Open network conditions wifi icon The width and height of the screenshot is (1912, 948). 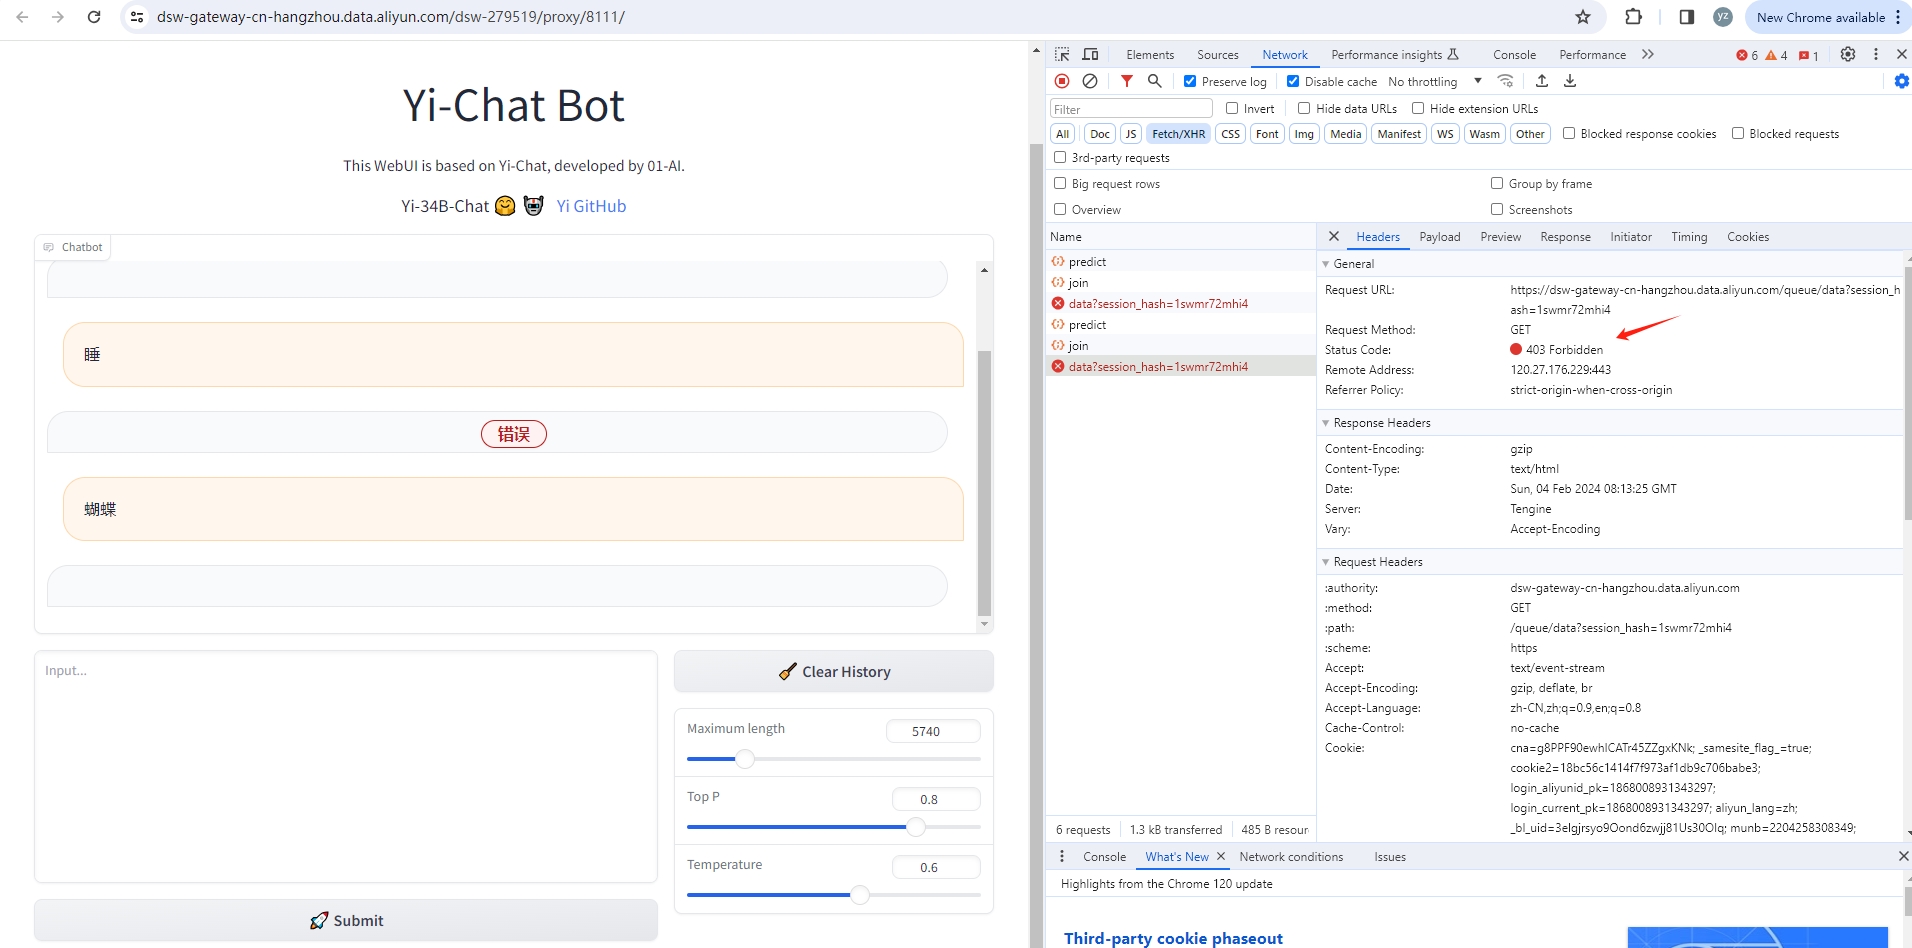[x=1505, y=81]
